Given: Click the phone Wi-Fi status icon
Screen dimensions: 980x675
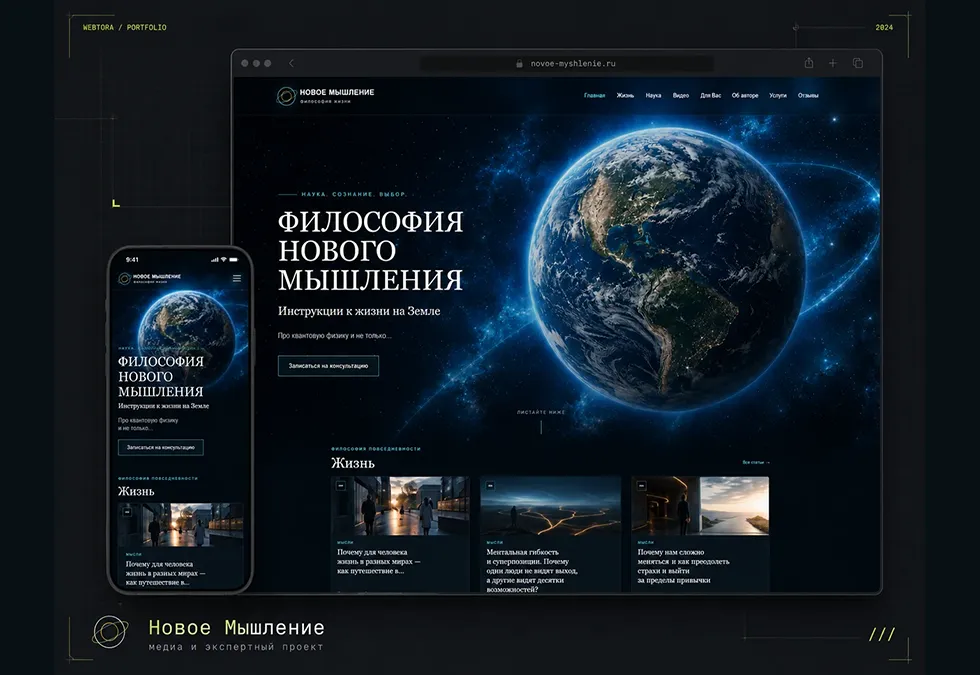Looking at the screenshot, I should [x=224, y=259].
